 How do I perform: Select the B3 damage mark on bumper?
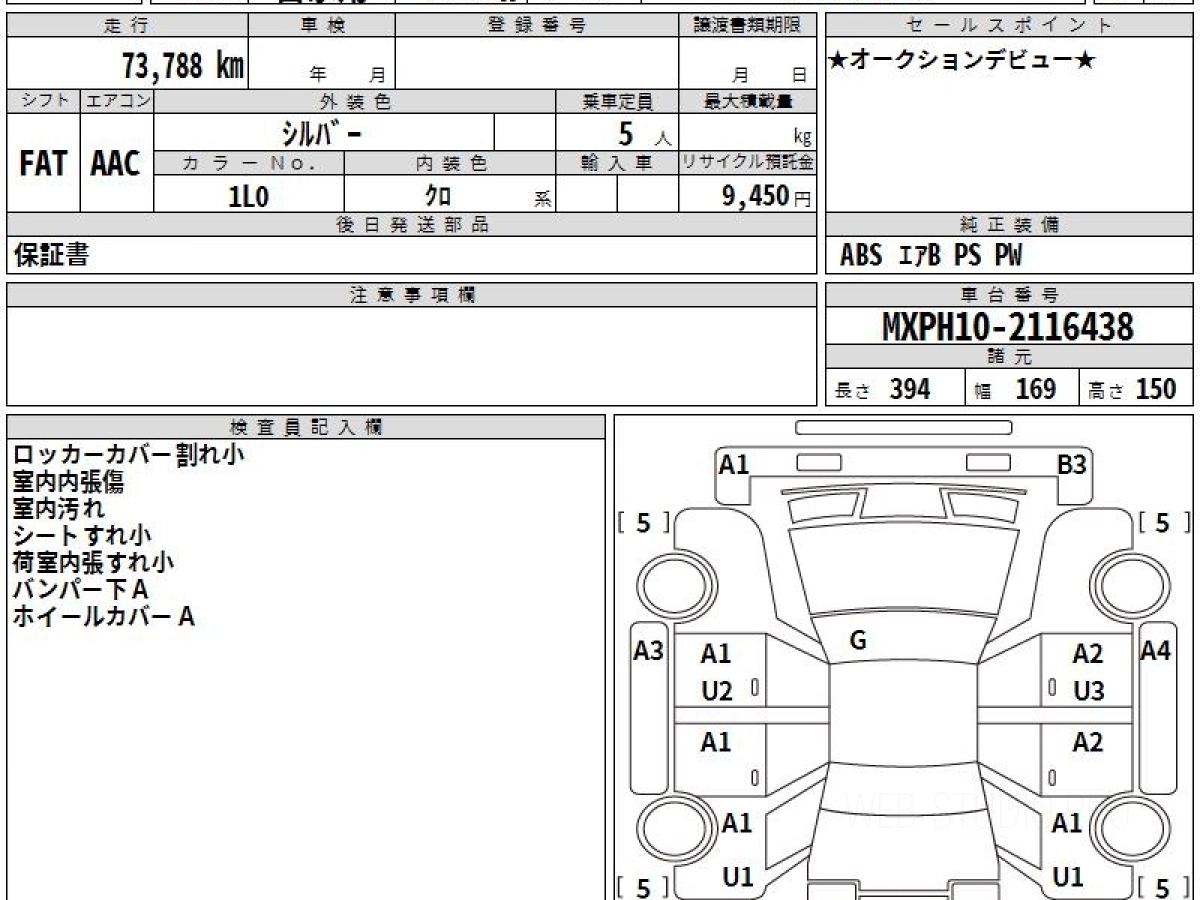[1072, 465]
